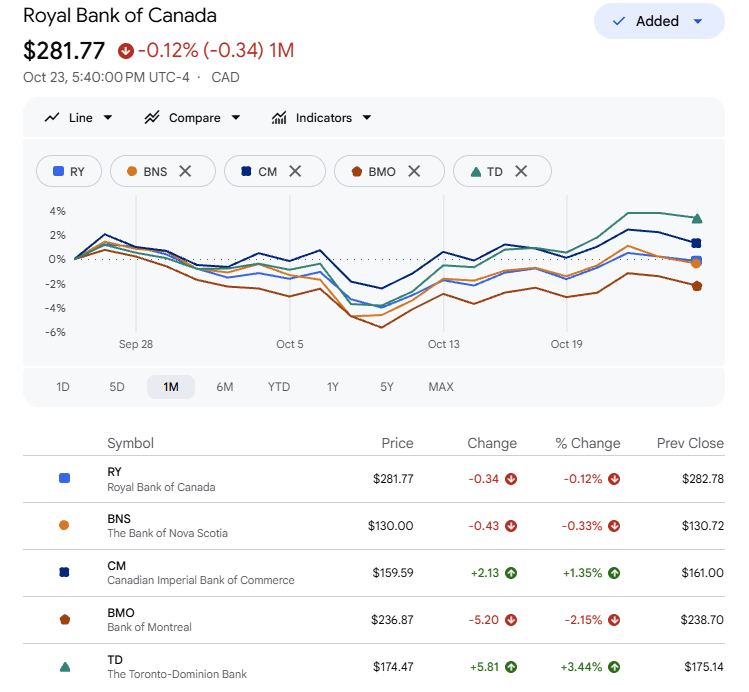Click the BMO end marker on chart

(x=697, y=286)
